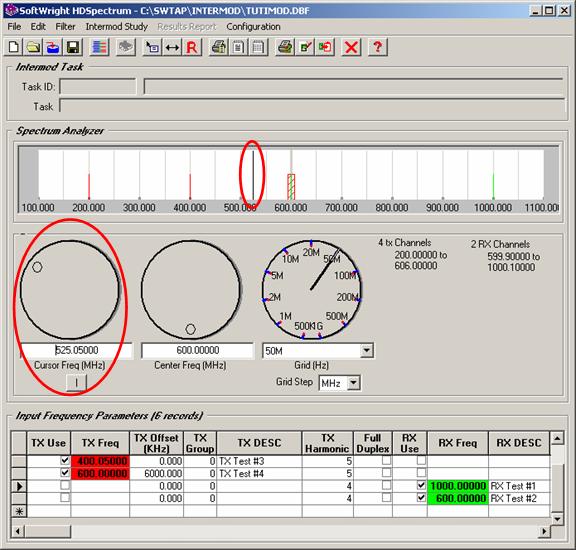Click the table horizontal scrollbar right arrow

(x=544, y=531)
